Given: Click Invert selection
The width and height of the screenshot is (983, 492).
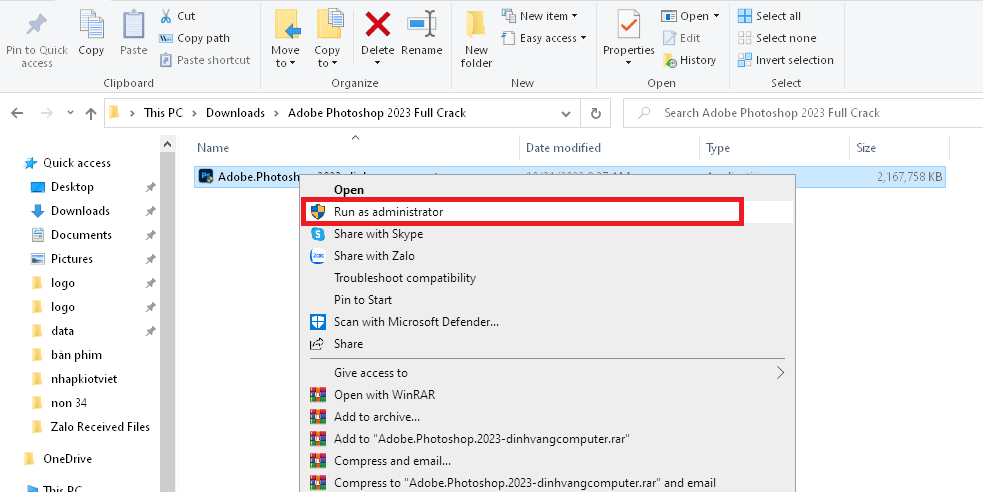Looking at the screenshot, I should point(786,60).
